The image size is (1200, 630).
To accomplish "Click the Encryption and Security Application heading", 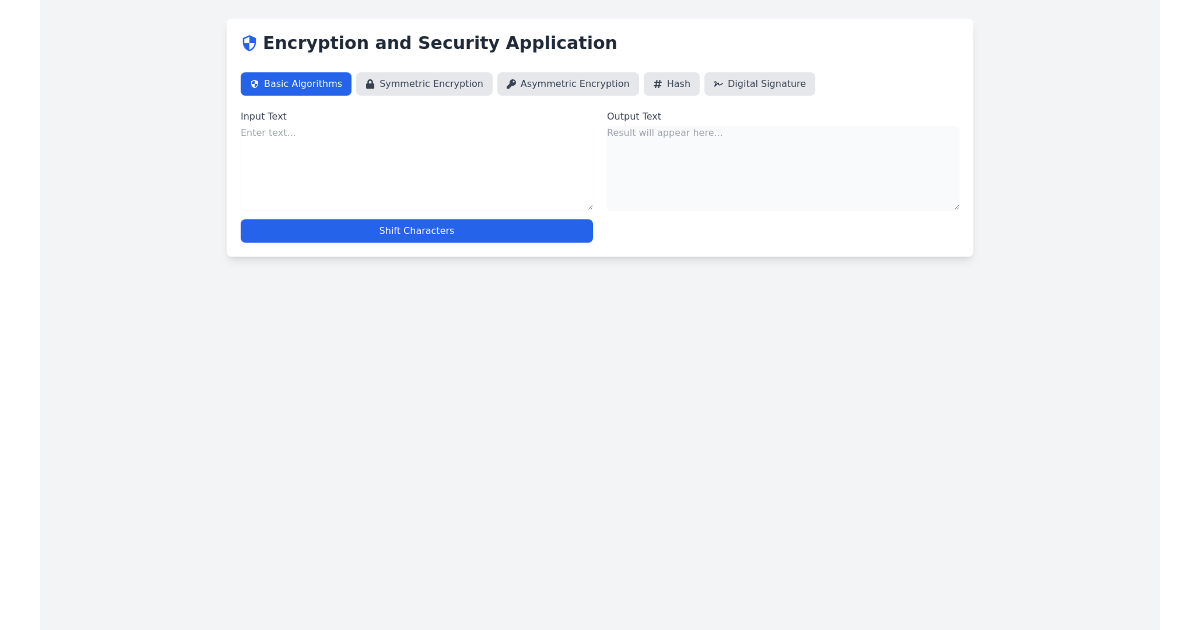I will pos(440,42).
